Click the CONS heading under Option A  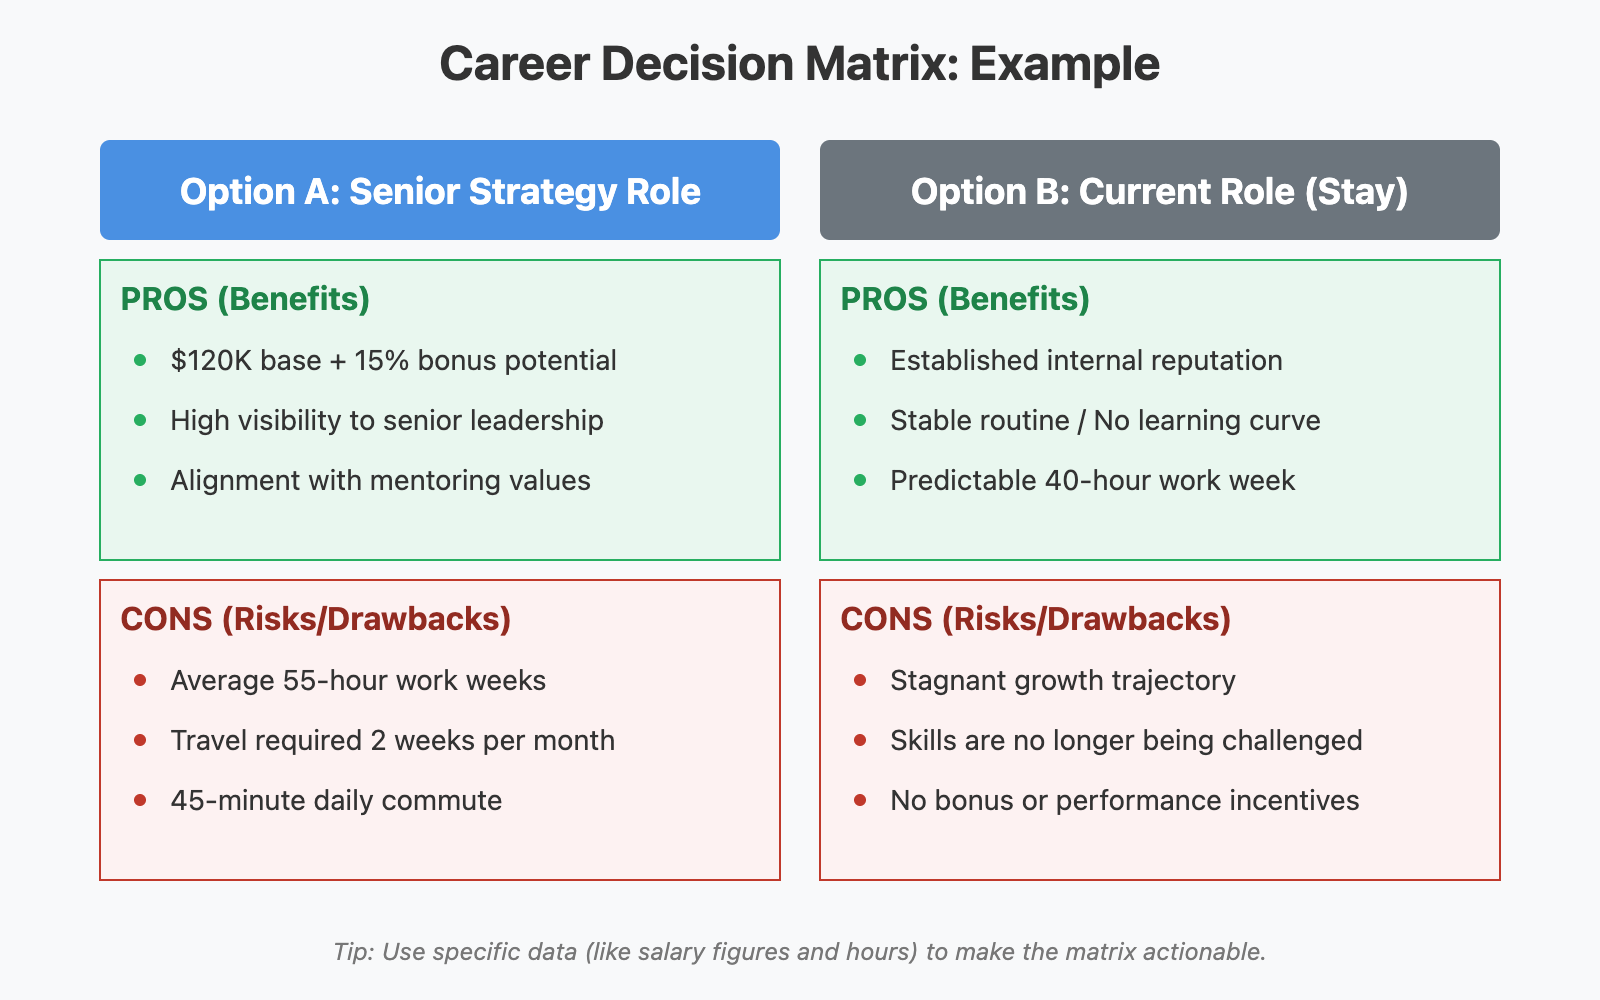click(315, 619)
